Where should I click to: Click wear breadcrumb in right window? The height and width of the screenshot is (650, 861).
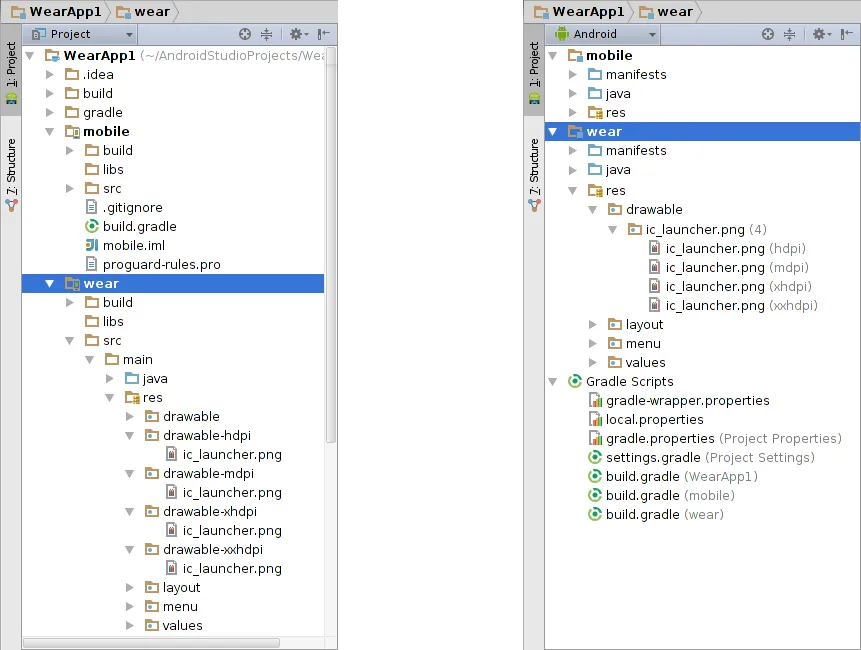(x=666, y=12)
